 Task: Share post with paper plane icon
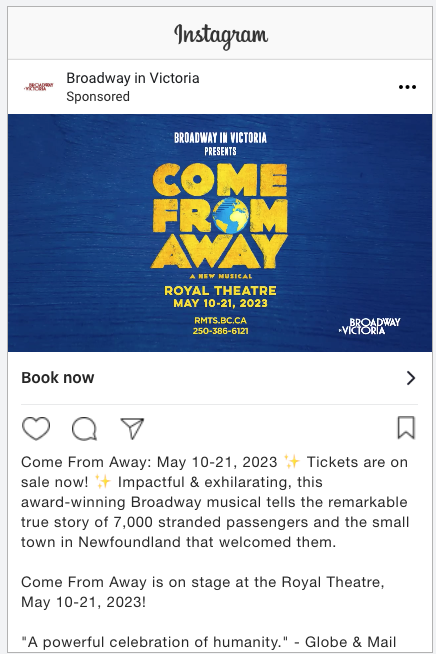pos(132,428)
